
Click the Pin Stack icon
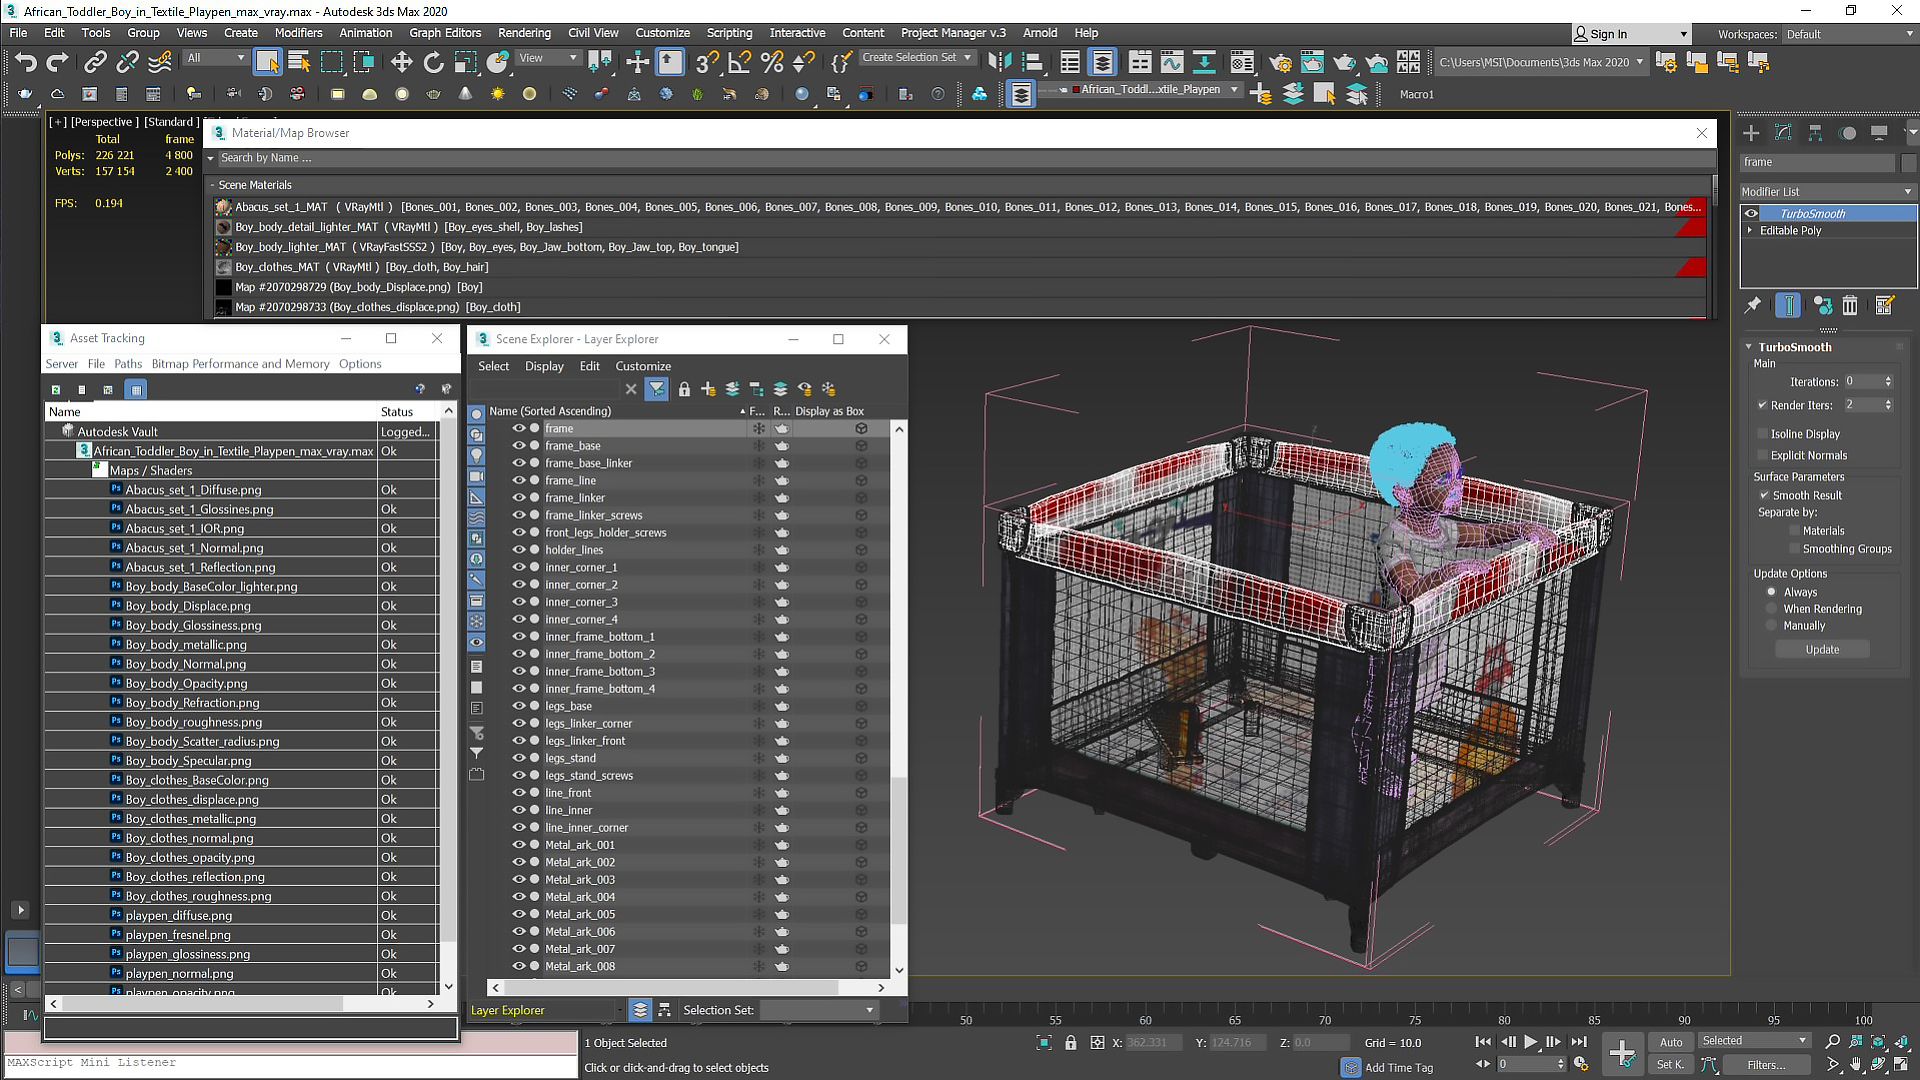(x=1753, y=306)
